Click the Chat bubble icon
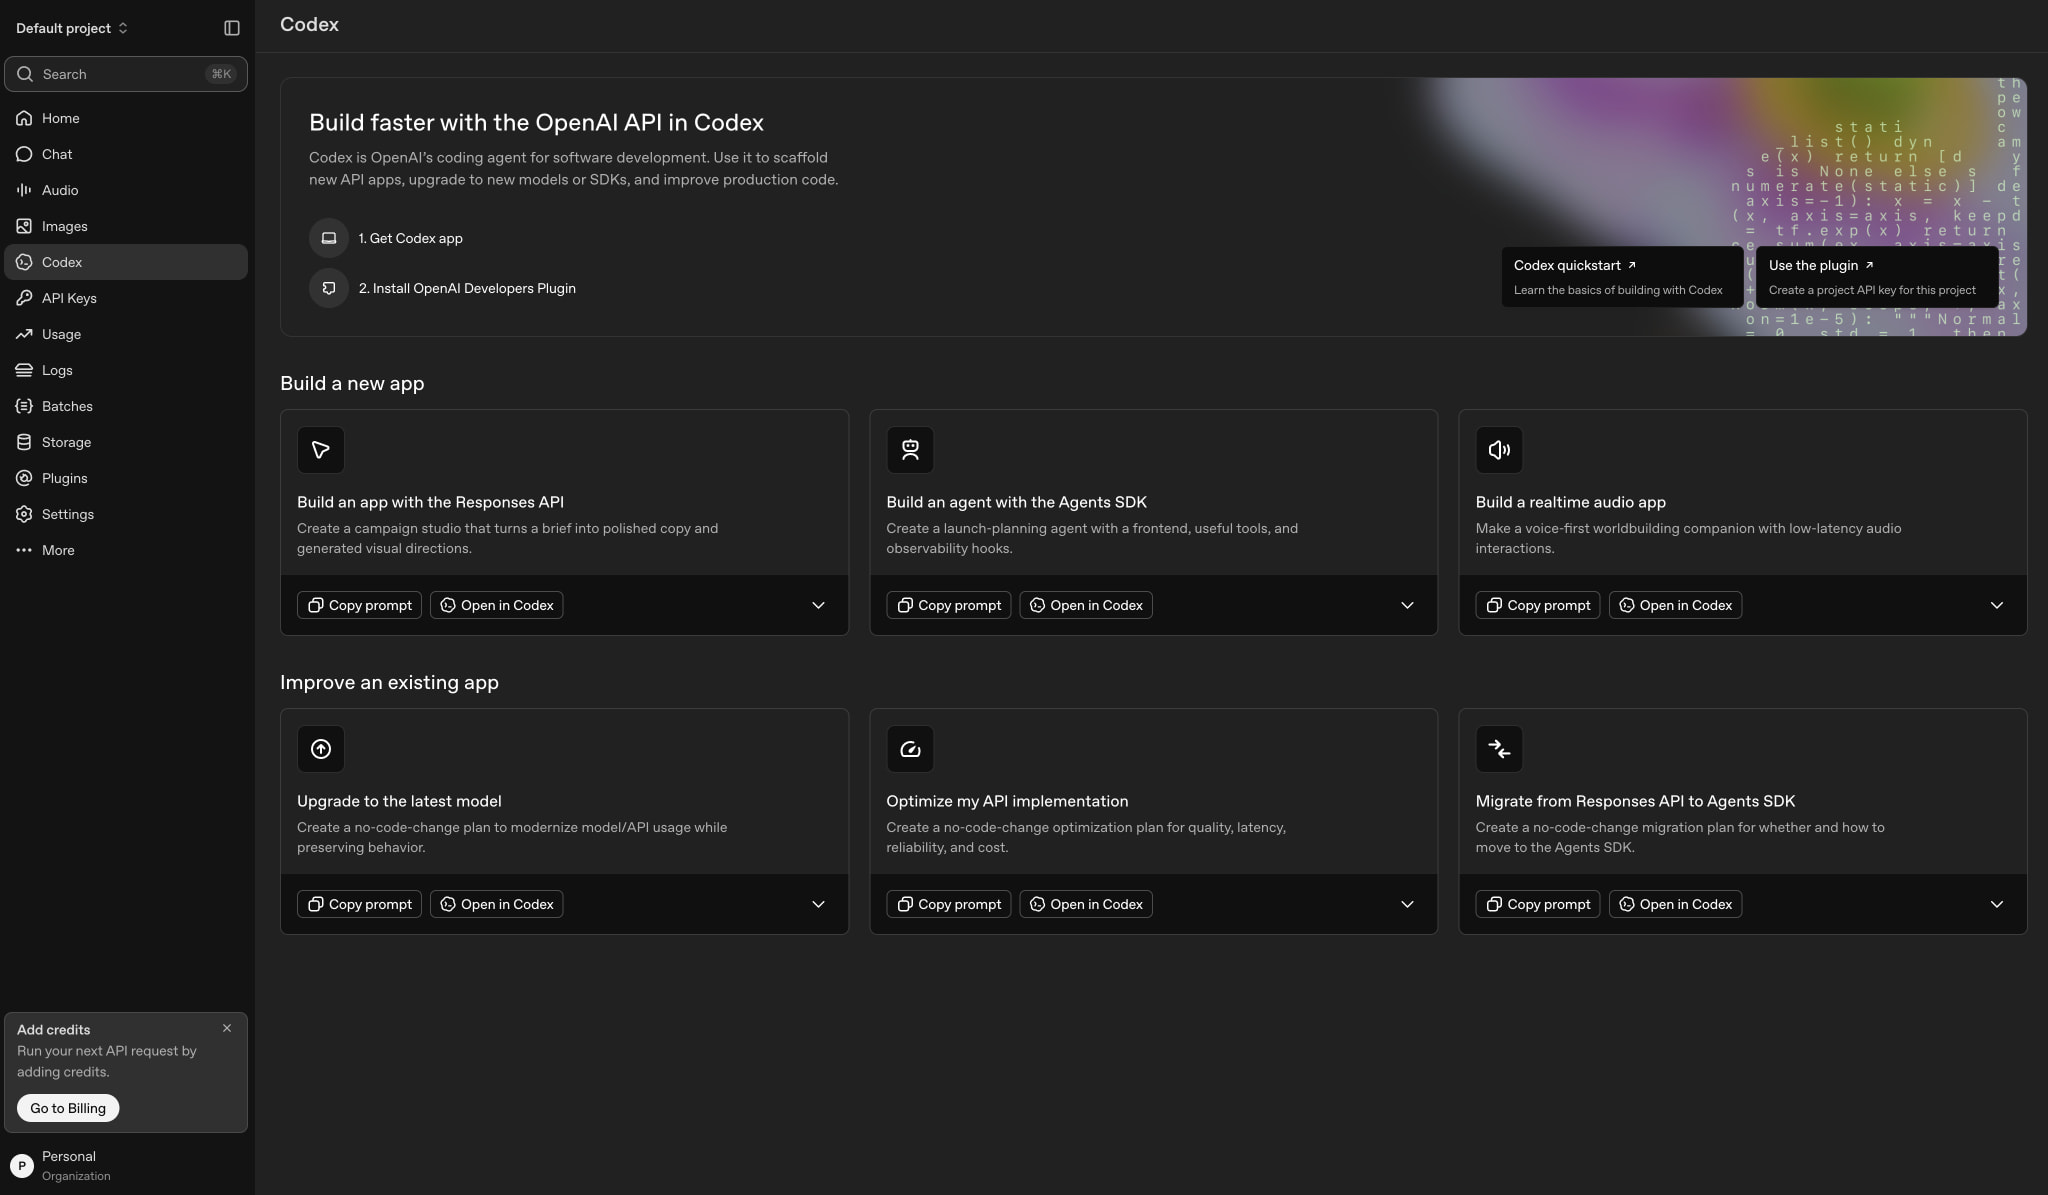2048x1195 pixels. coord(24,154)
